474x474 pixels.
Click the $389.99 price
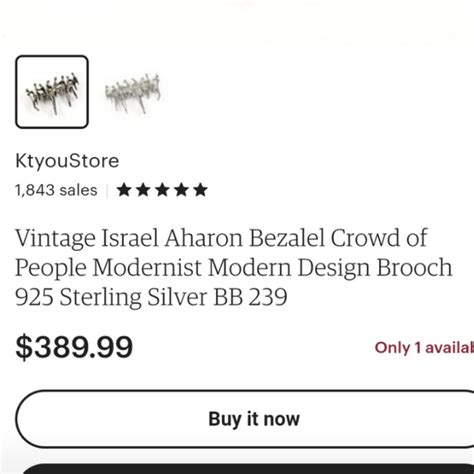[x=74, y=347]
